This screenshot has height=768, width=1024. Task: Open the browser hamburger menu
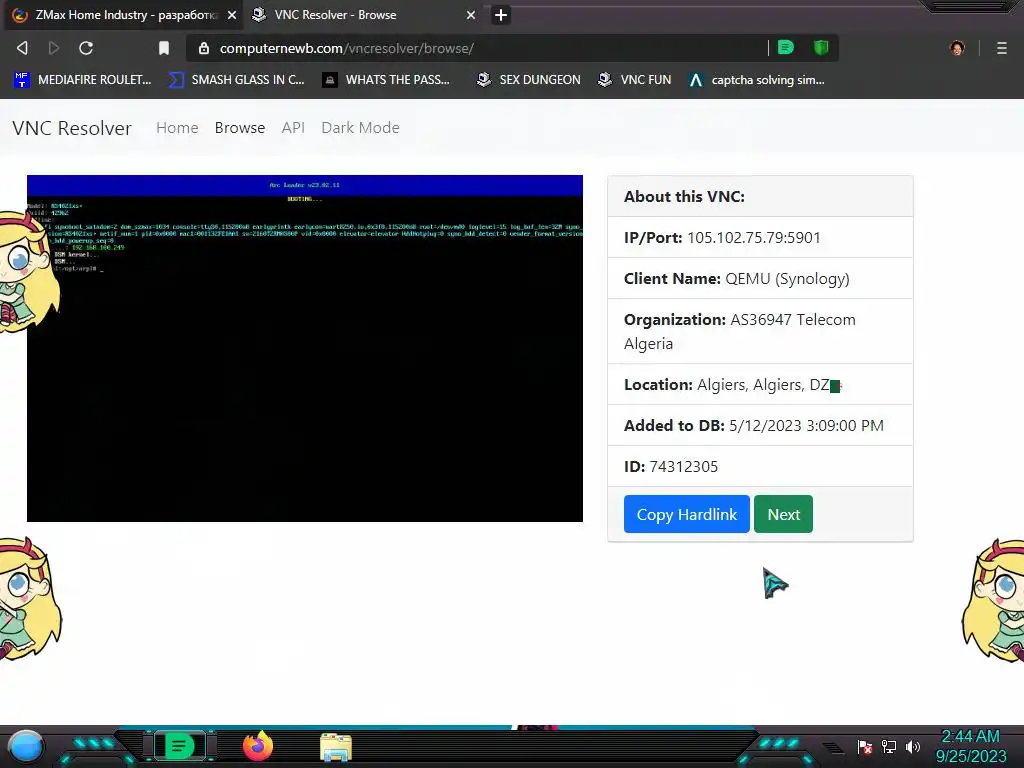point(1002,48)
